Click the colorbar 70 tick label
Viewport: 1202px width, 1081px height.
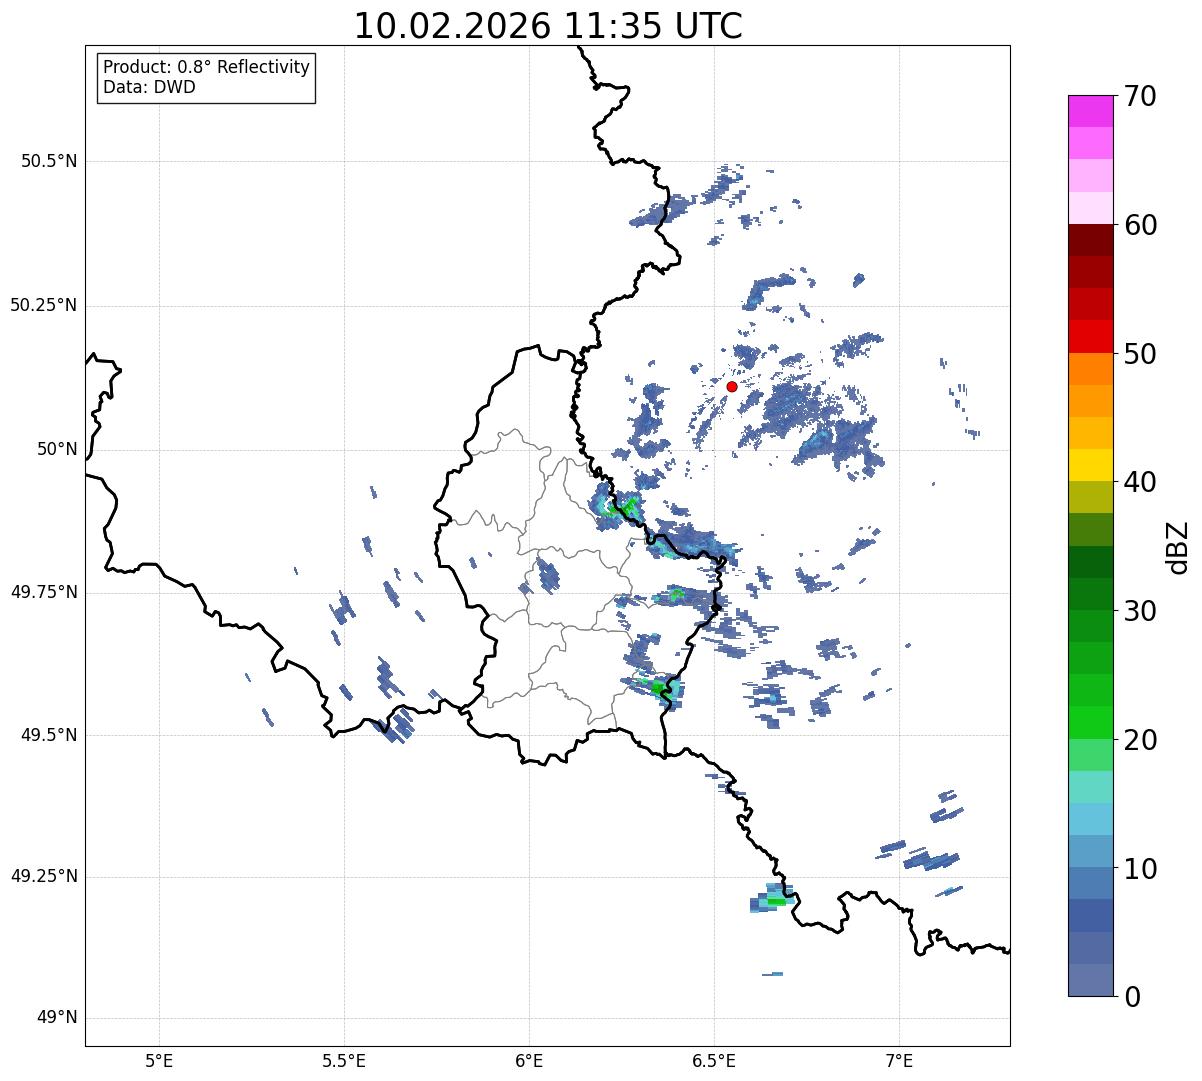click(x=1140, y=96)
